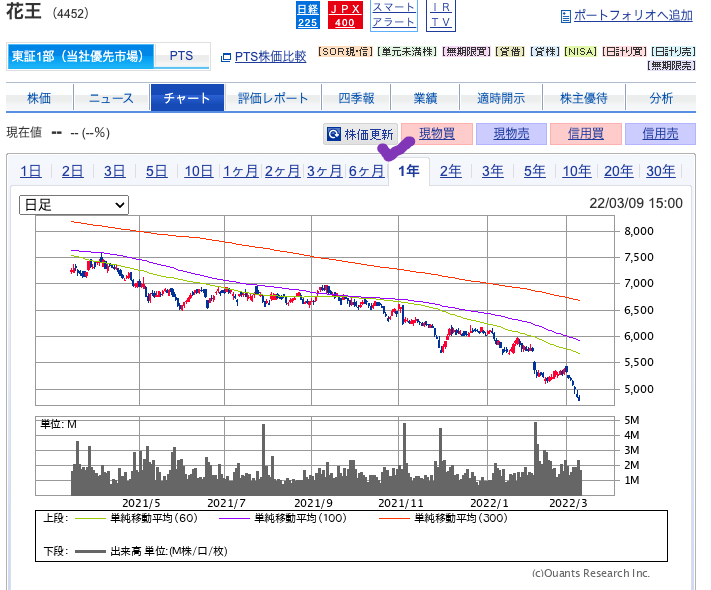
Task: Show the 3年 chart period
Action: [492, 171]
